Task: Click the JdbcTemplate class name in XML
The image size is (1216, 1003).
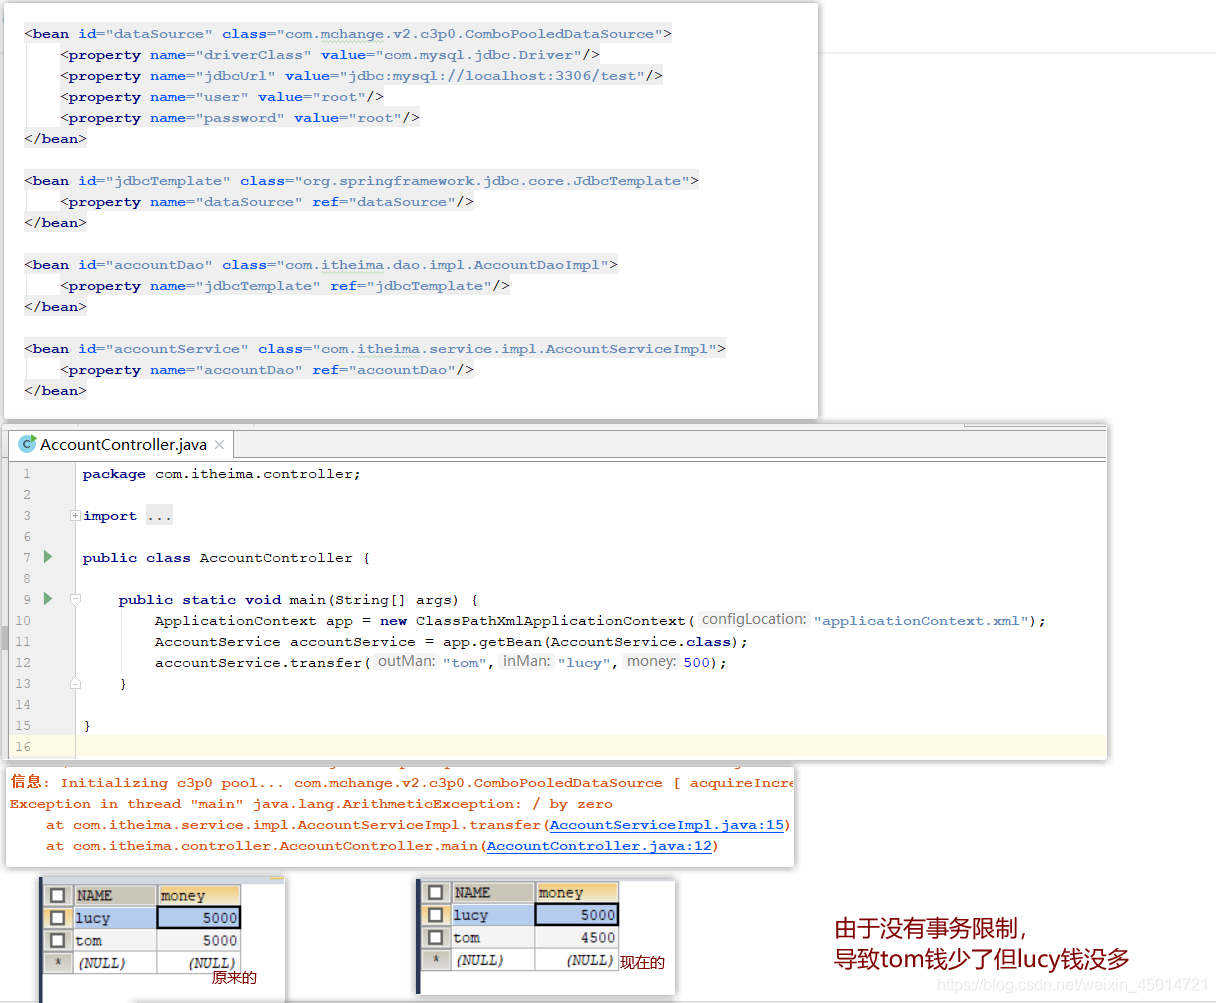Action: [x=492, y=180]
